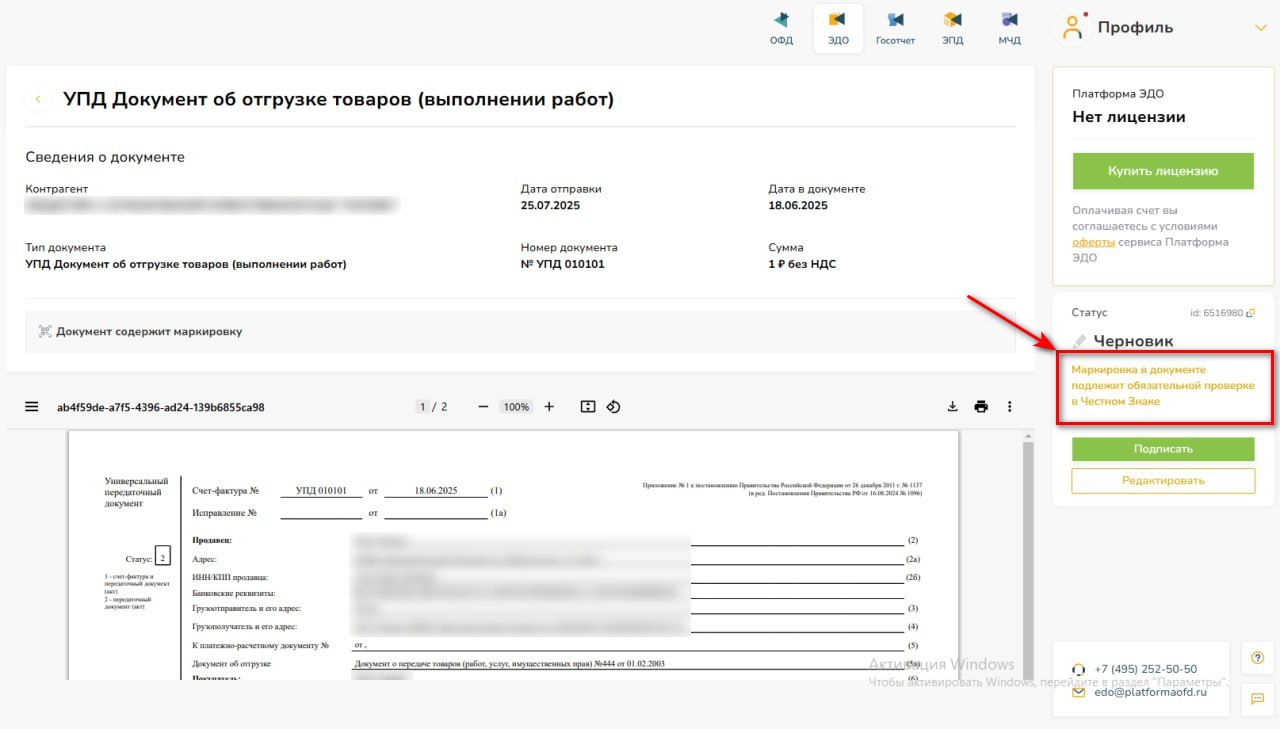This screenshot has width=1280, height=729.
Task: Select the sum 1 ₽ без НДС
Action: (x=802, y=264)
